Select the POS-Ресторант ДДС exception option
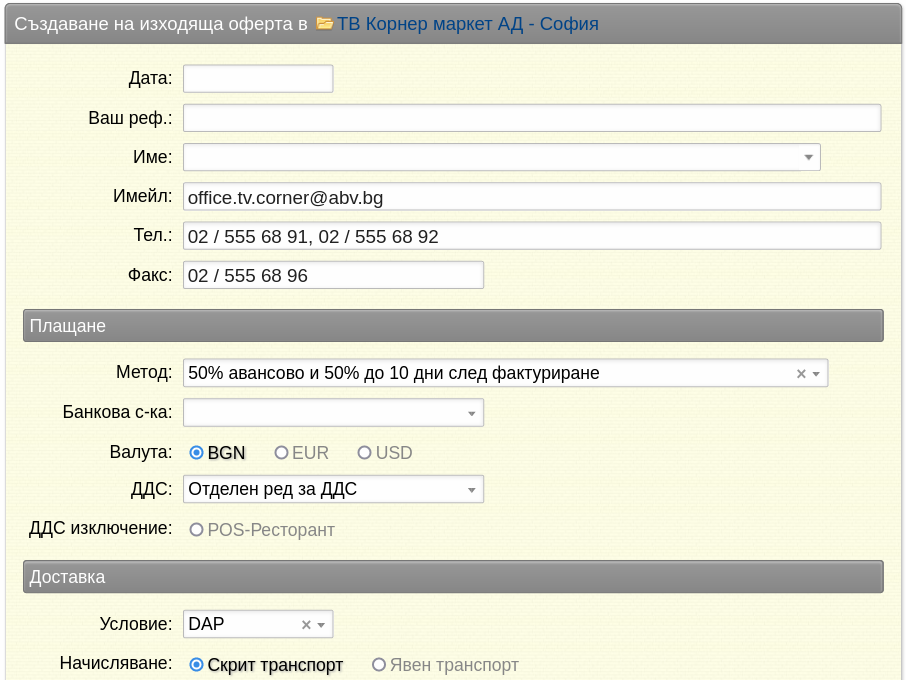Viewport: 906px width, 680px height. [x=196, y=530]
